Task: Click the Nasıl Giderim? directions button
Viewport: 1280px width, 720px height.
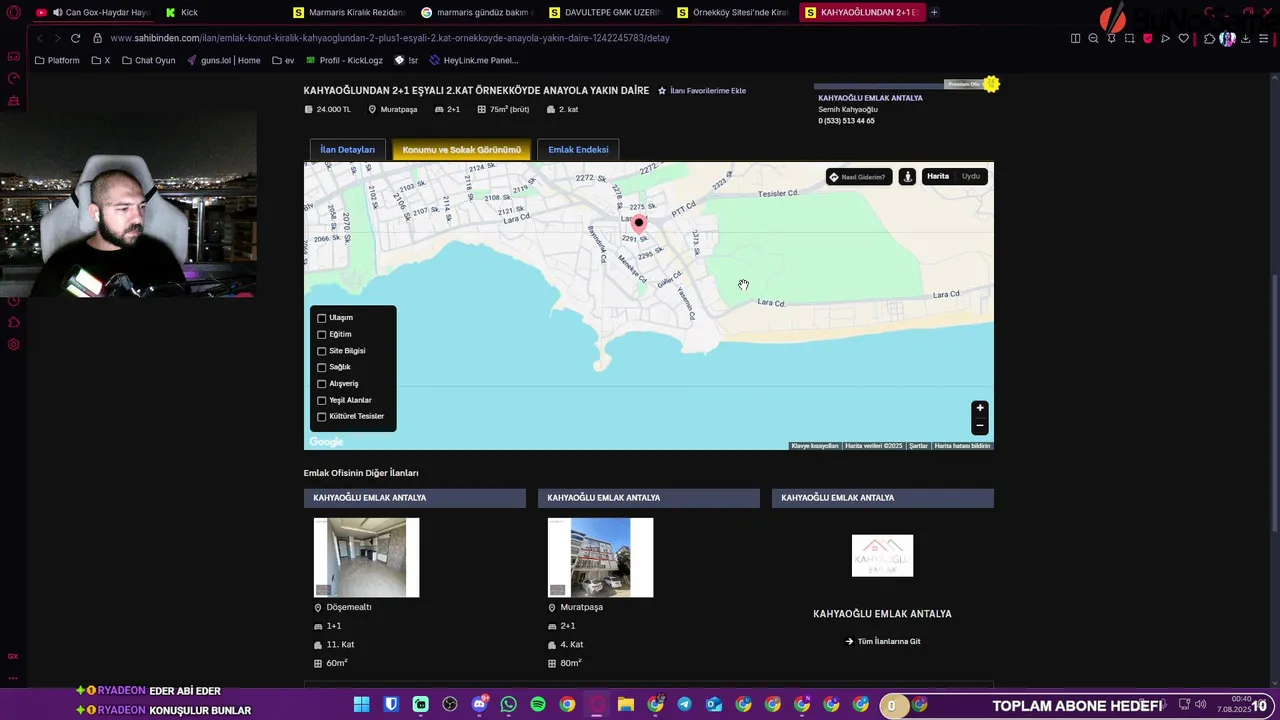Action: (x=859, y=177)
